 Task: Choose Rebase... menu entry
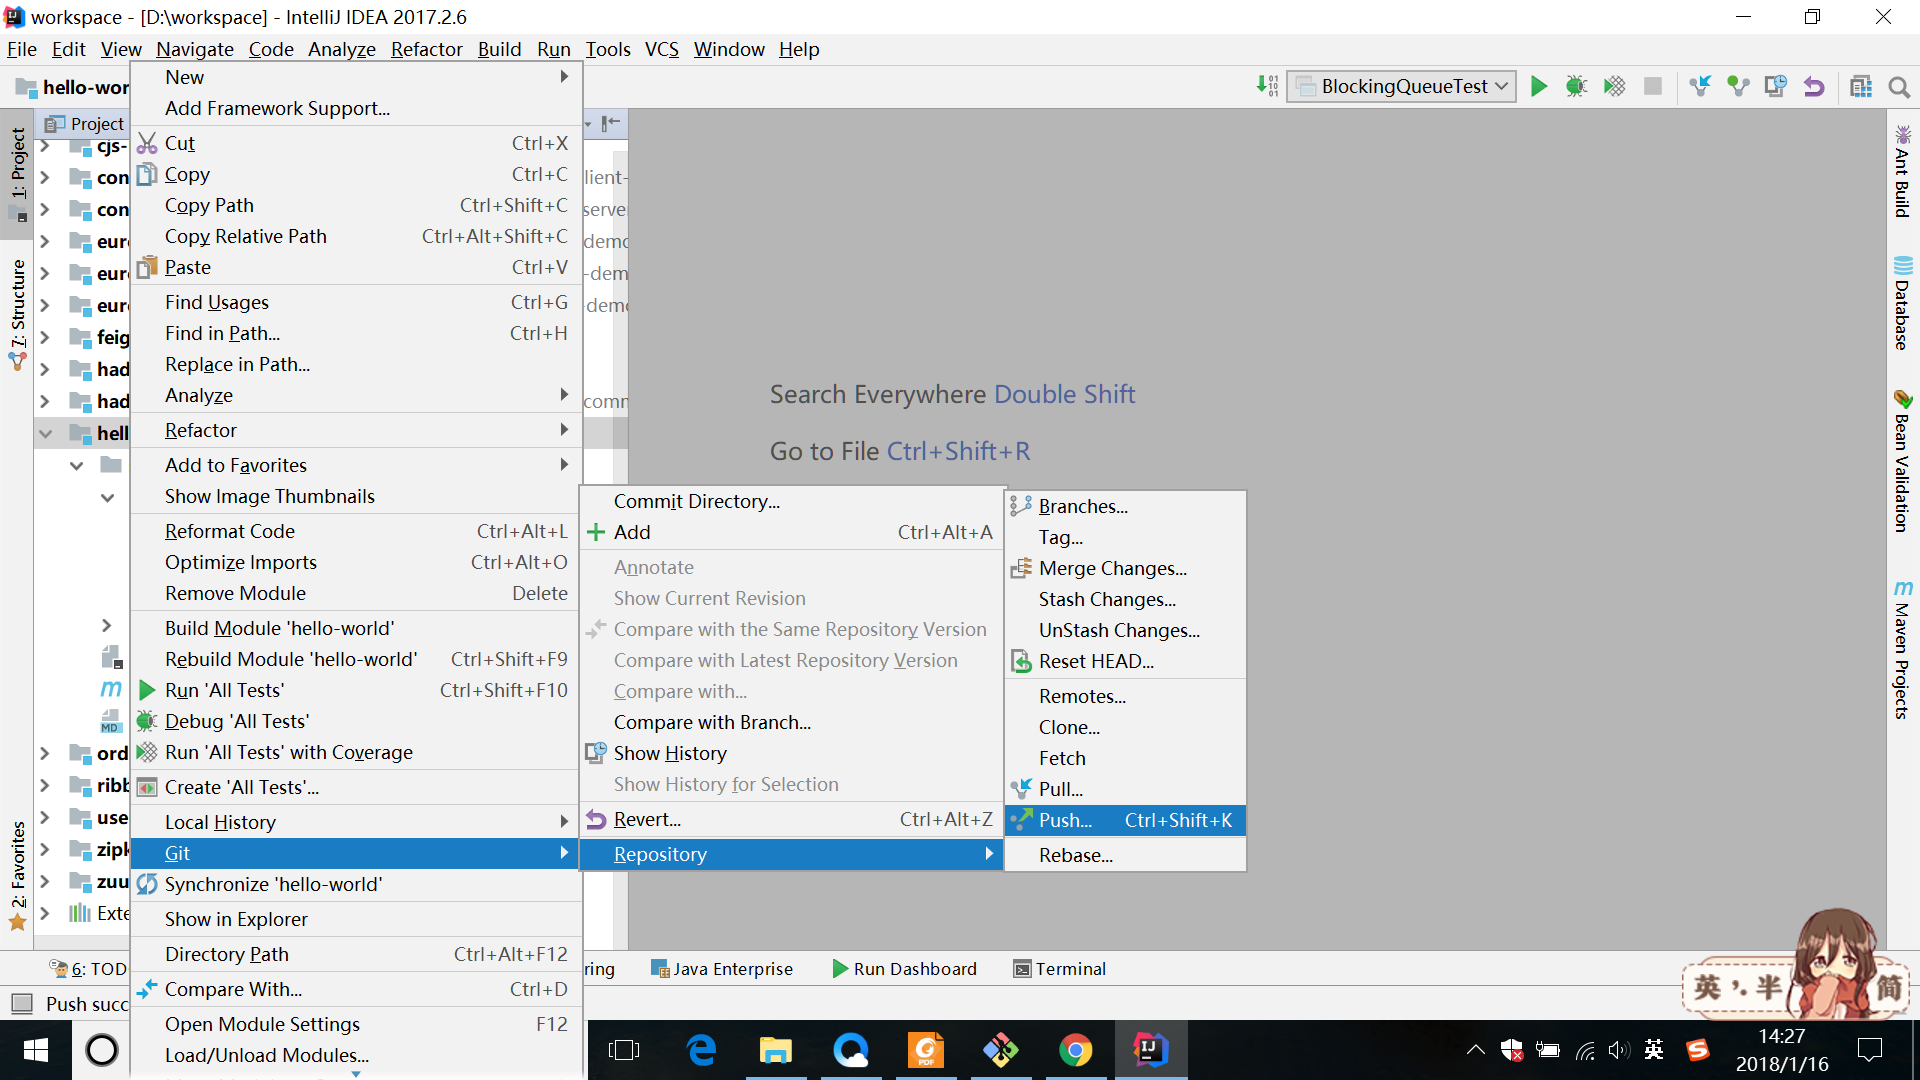1125,856
